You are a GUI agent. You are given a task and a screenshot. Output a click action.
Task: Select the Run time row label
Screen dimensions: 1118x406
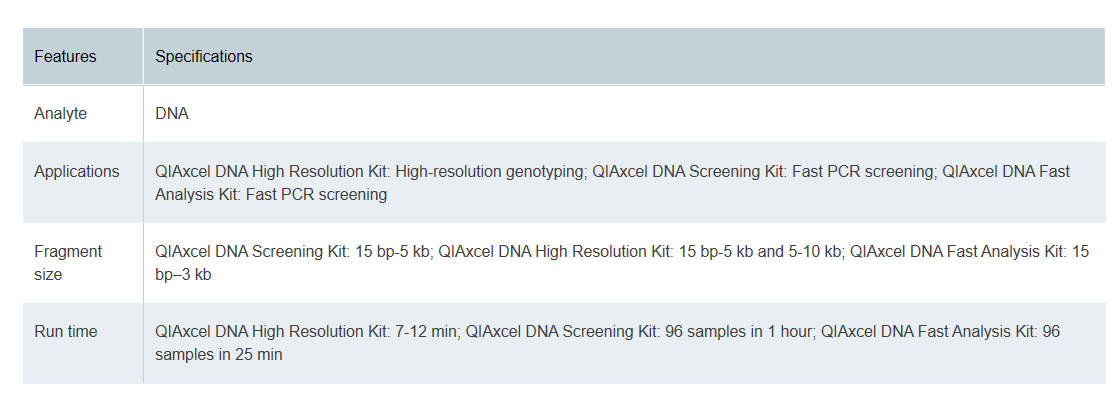point(66,332)
